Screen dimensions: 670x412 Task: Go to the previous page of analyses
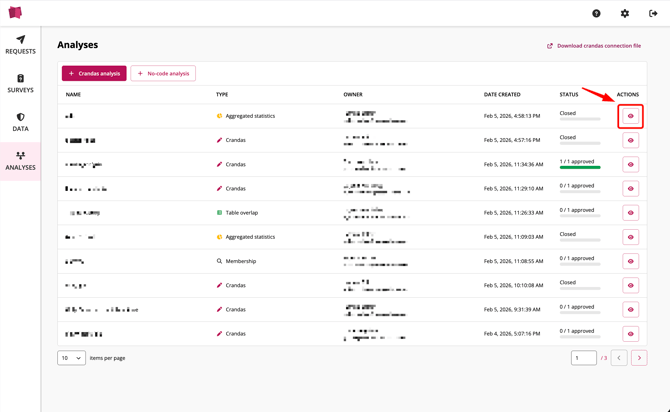(619, 358)
